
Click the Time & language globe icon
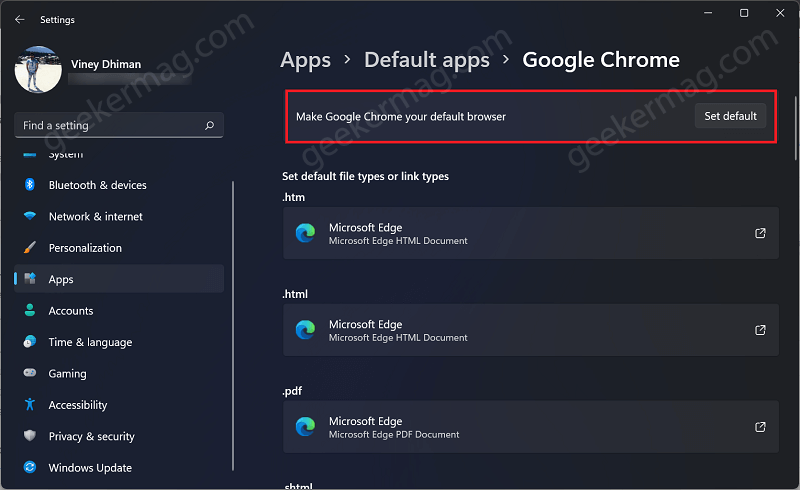coord(30,341)
